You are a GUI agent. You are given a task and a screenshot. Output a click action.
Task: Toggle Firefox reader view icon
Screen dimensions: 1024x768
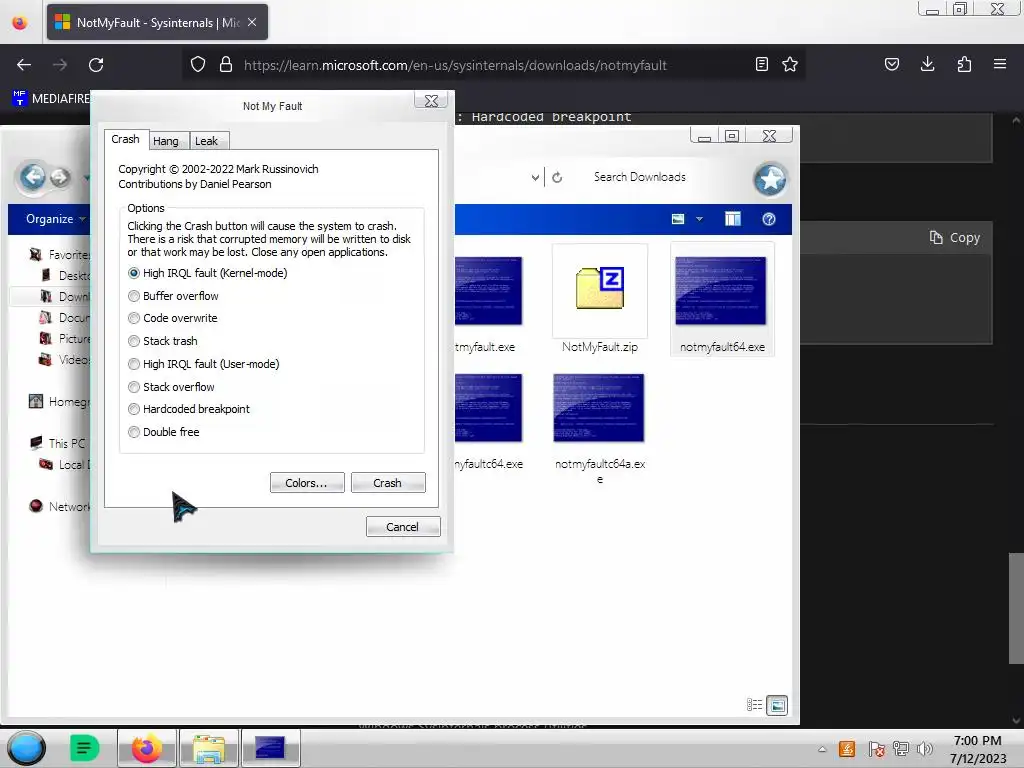click(761, 64)
